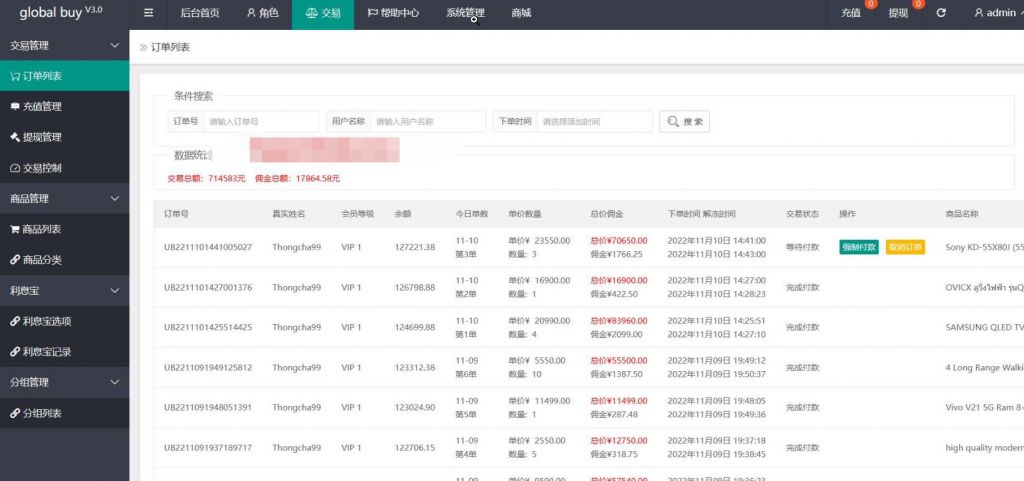Image resolution: width=1024 pixels, height=481 pixels.
Task: Click the cart icon beside 商品列表
Action: tap(15, 229)
